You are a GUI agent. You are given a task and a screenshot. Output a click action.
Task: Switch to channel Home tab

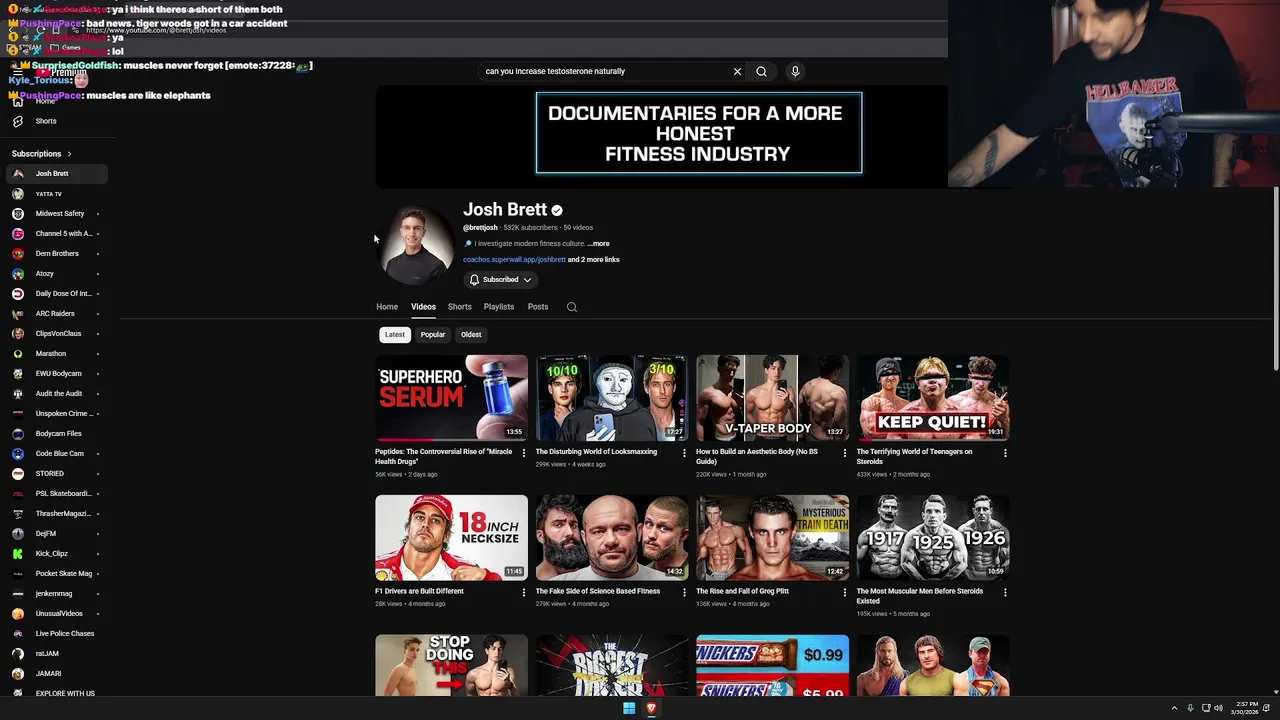tap(387, 307)
